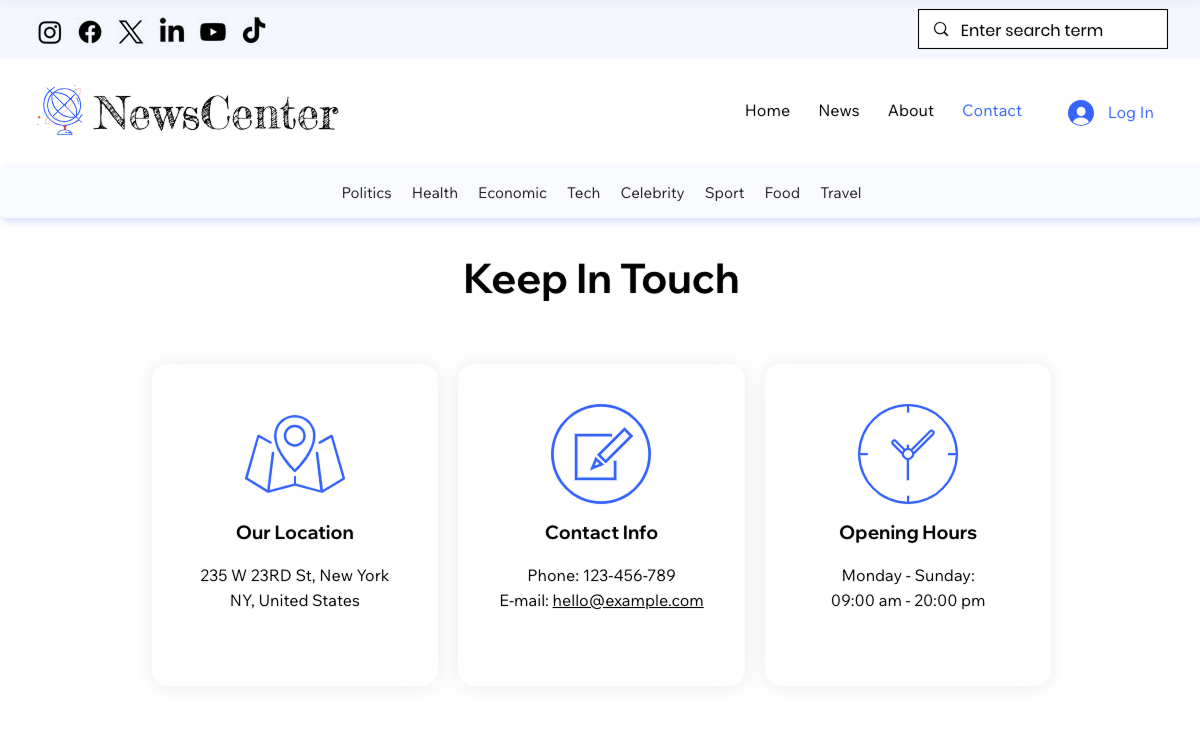Open the Politics category
The width and height of the screenshot is (1200, 748).
pos(367,193)
